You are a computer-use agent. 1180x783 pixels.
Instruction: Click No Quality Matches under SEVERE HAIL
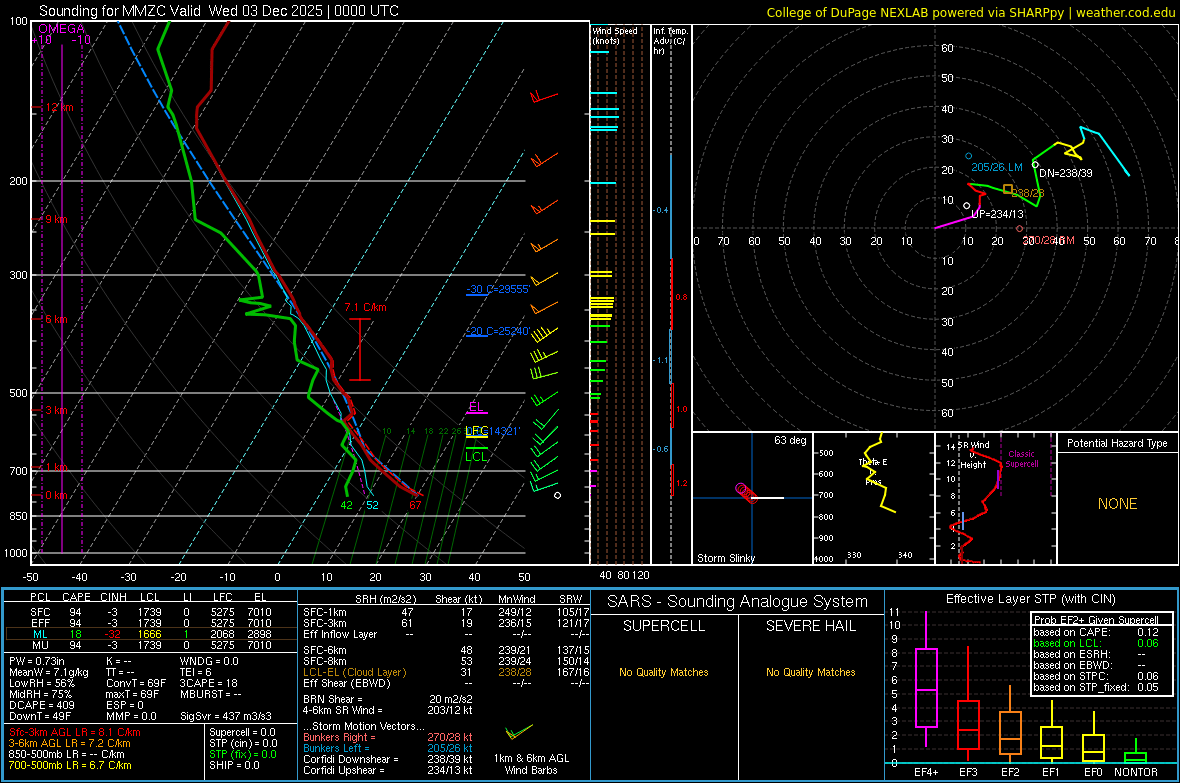[x=810, y=672]
